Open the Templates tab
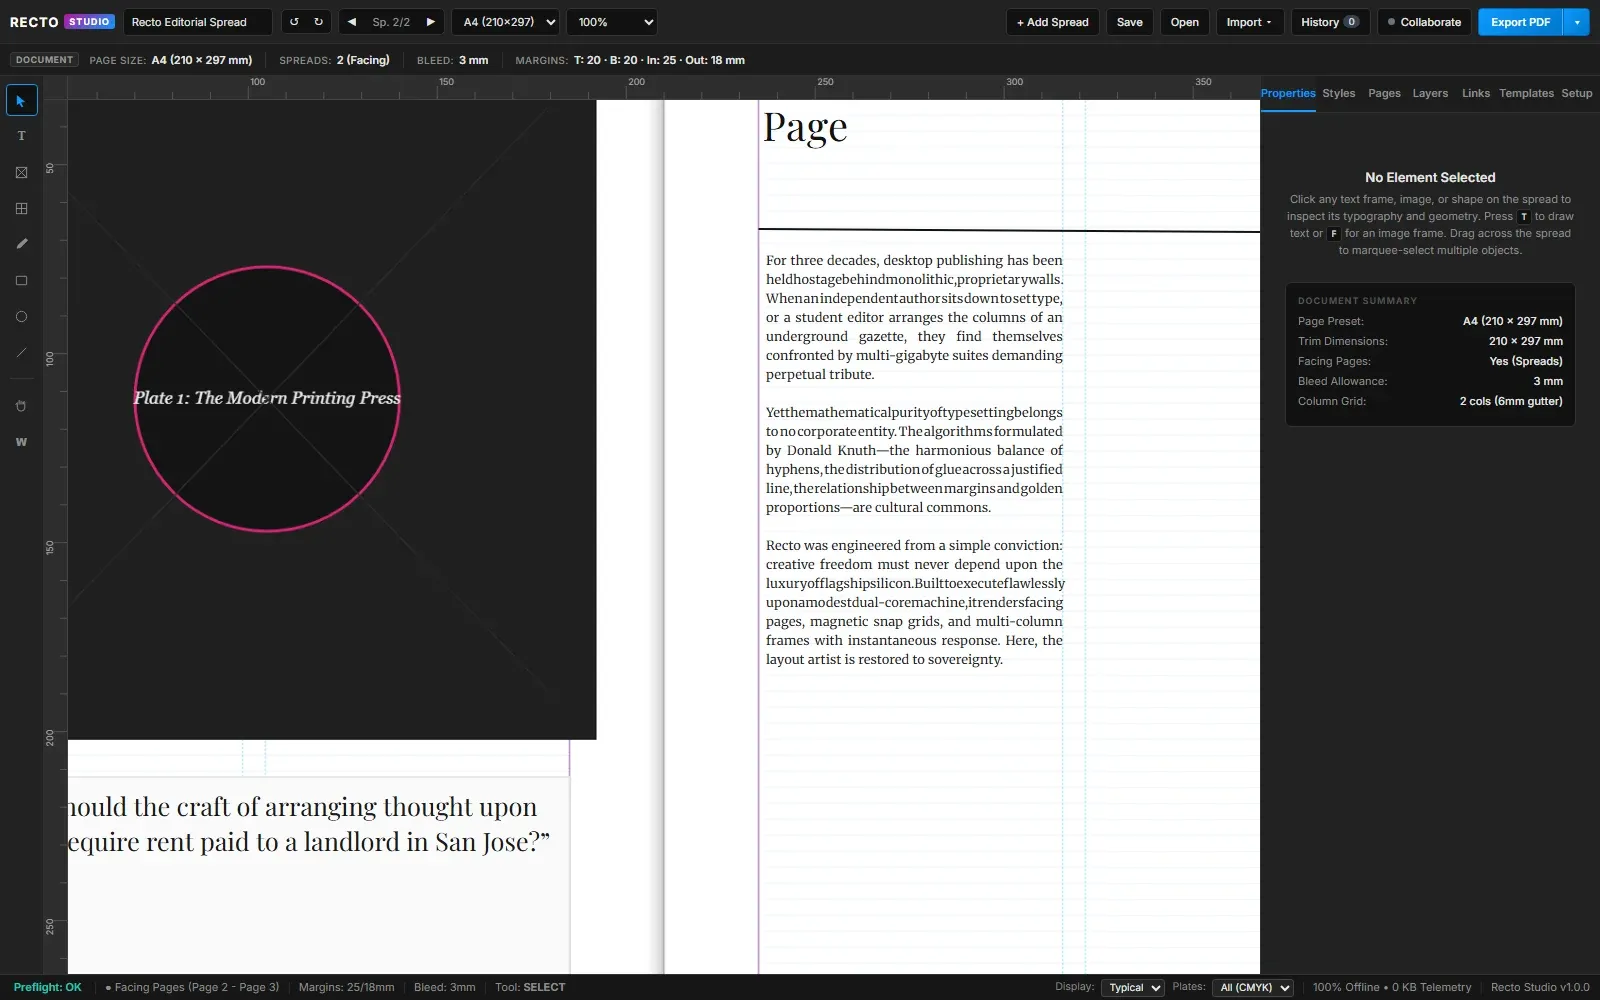Screen dimensions: 1600x1000 click(x=1526, y=93)
